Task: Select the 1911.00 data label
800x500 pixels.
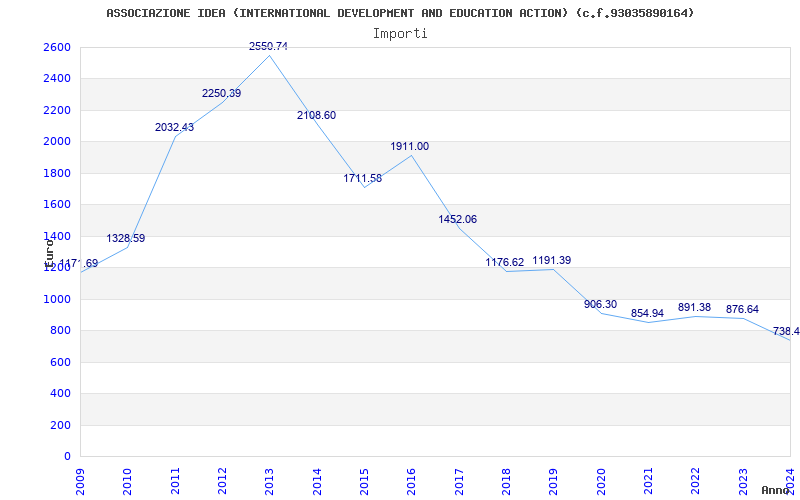Action: [410, 146]
